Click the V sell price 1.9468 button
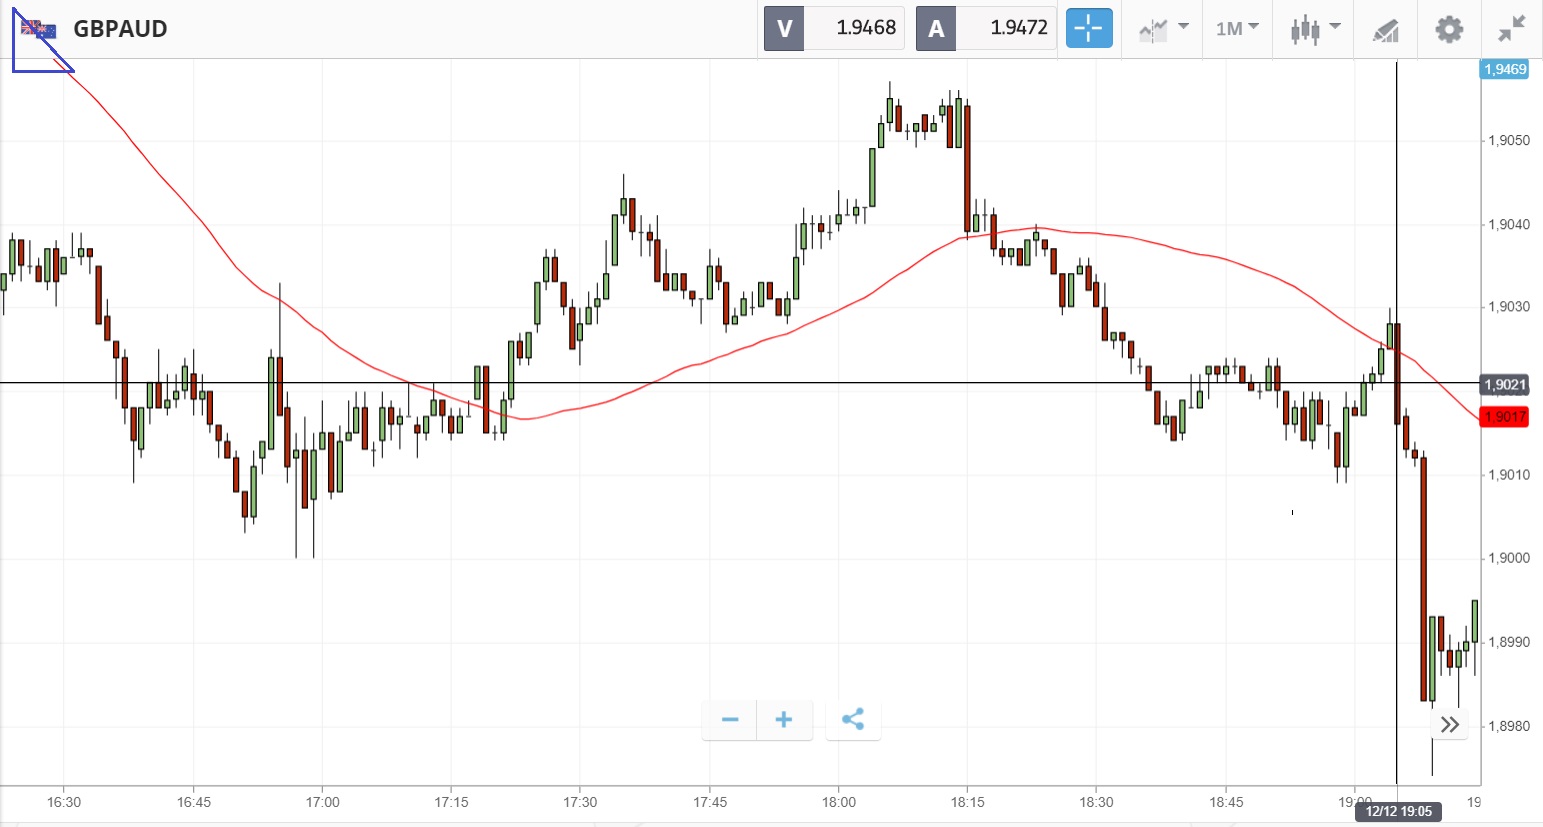 click(x=834, y=28)
